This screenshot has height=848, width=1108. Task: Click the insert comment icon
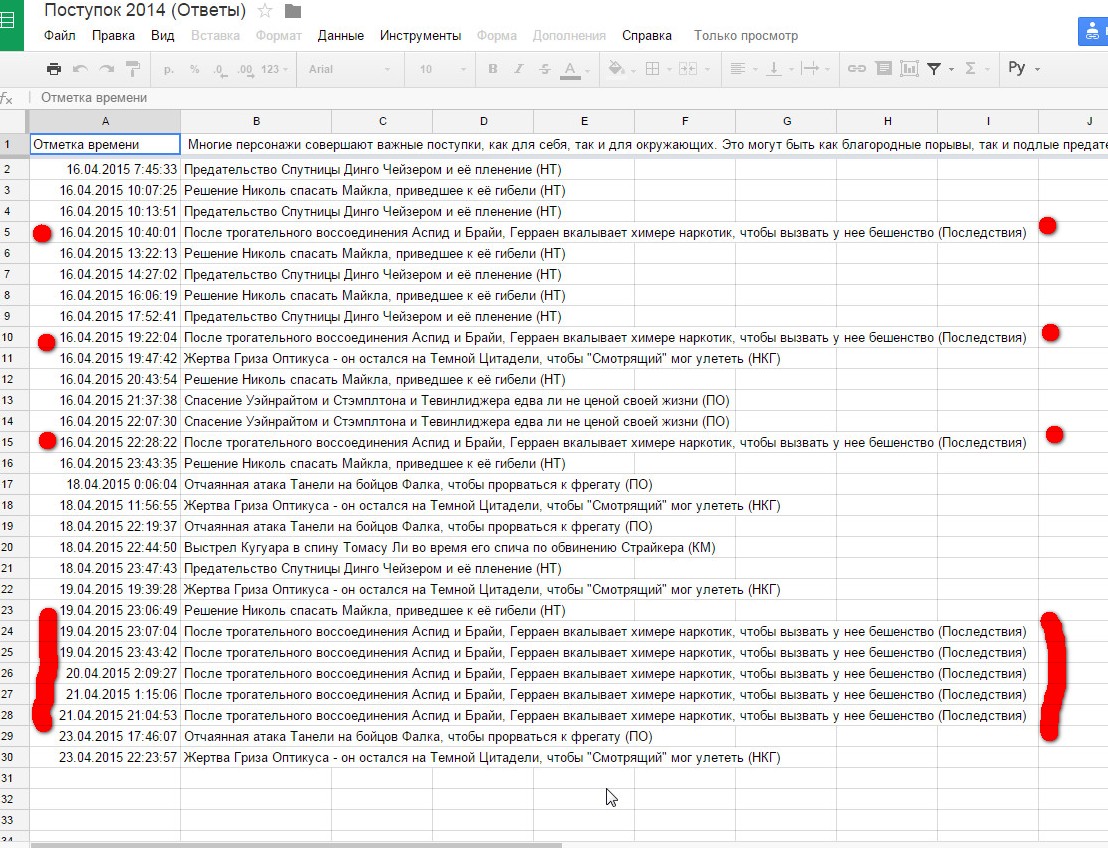tap(883, 69)
